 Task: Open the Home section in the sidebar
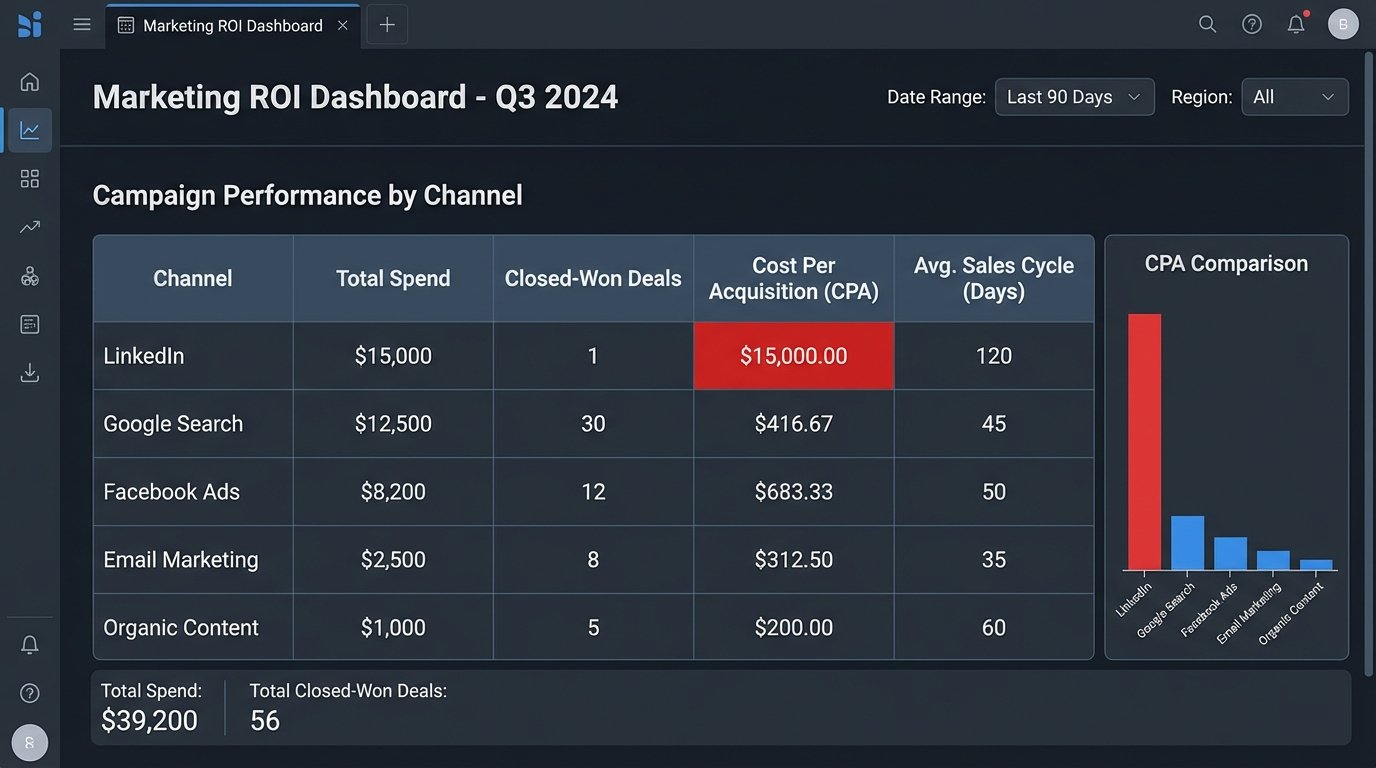29,81
